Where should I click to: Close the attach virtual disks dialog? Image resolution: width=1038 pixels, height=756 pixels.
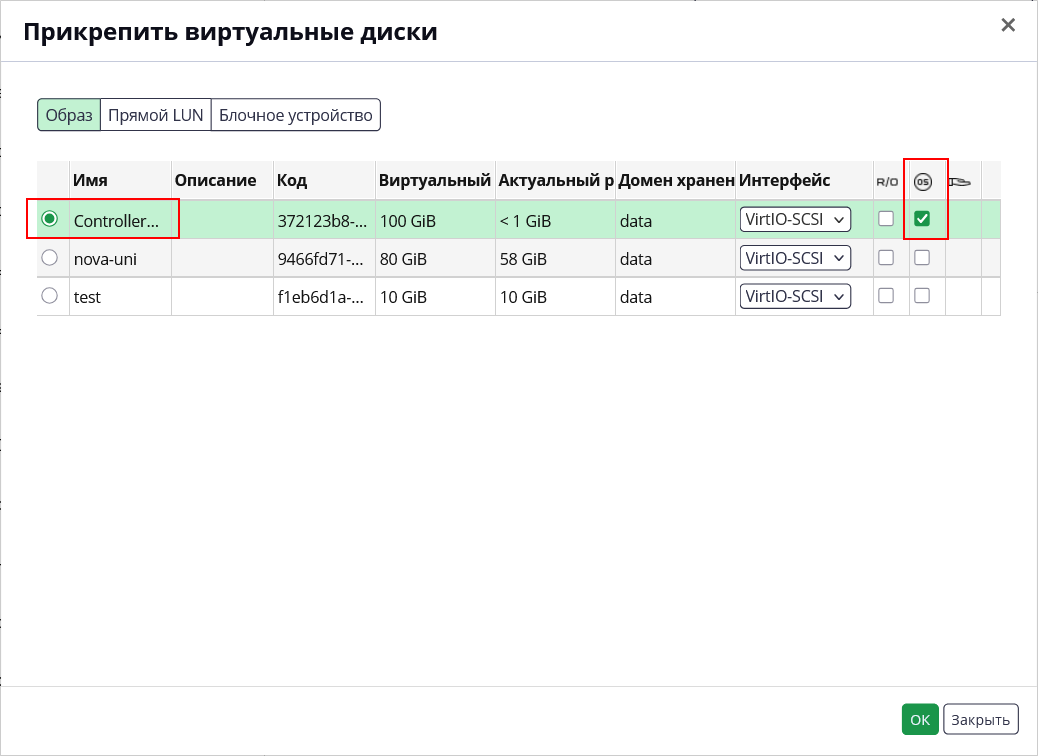1008,25
